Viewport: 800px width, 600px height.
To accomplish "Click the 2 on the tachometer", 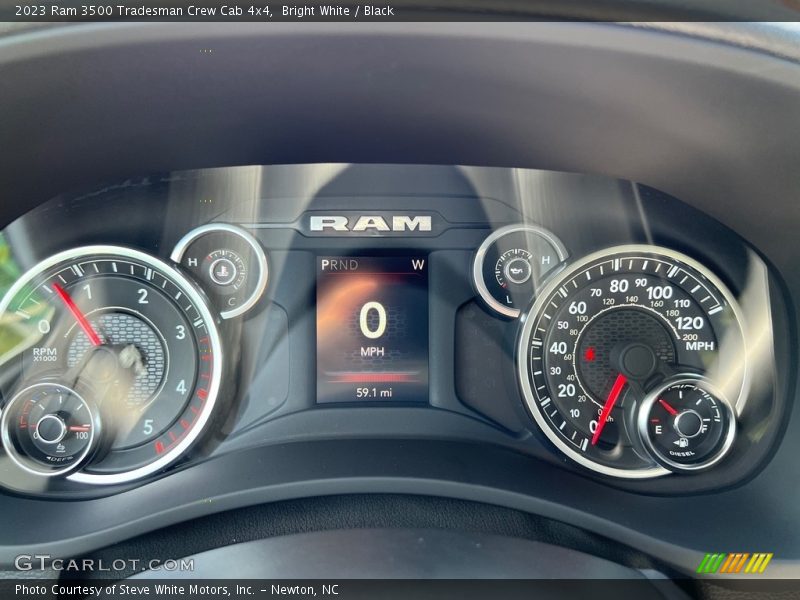I will pyautogui.click(x=143, y=296).
